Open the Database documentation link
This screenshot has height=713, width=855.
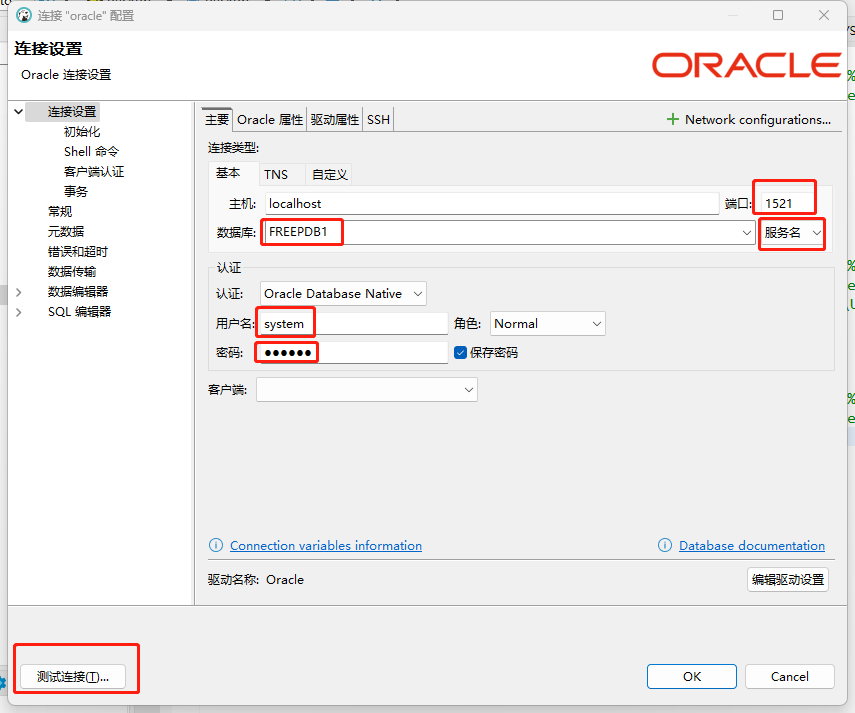point(751,546)
